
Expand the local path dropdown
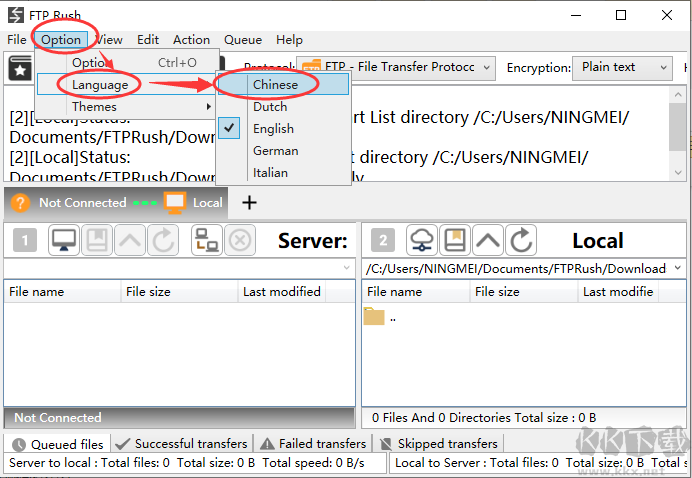[678, 268]
